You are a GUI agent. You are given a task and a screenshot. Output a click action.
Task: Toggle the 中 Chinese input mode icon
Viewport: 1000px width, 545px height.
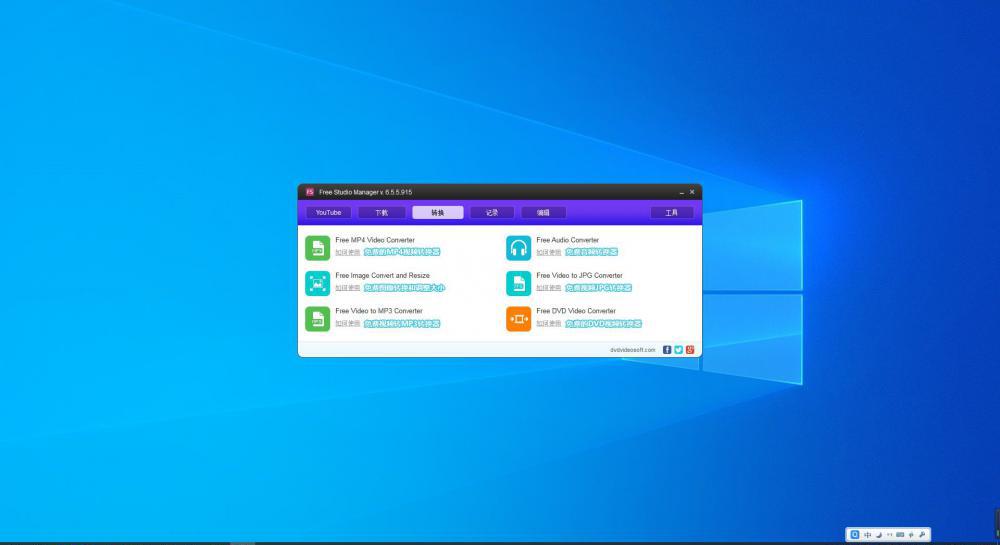coord(867,535)
